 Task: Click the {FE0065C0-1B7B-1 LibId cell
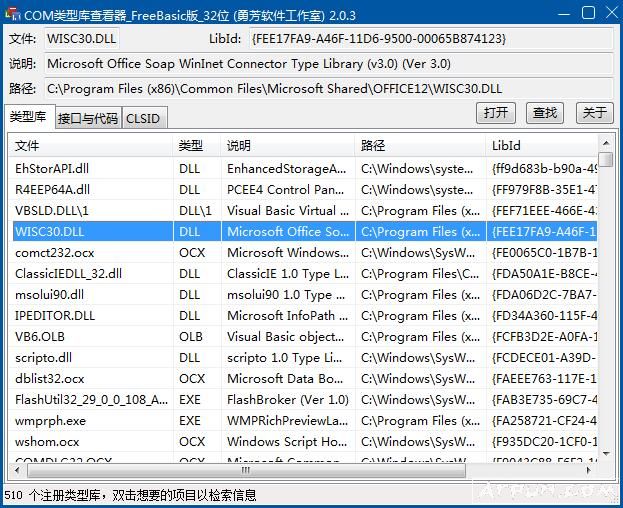pyautogui.click(x=543, y=253)
